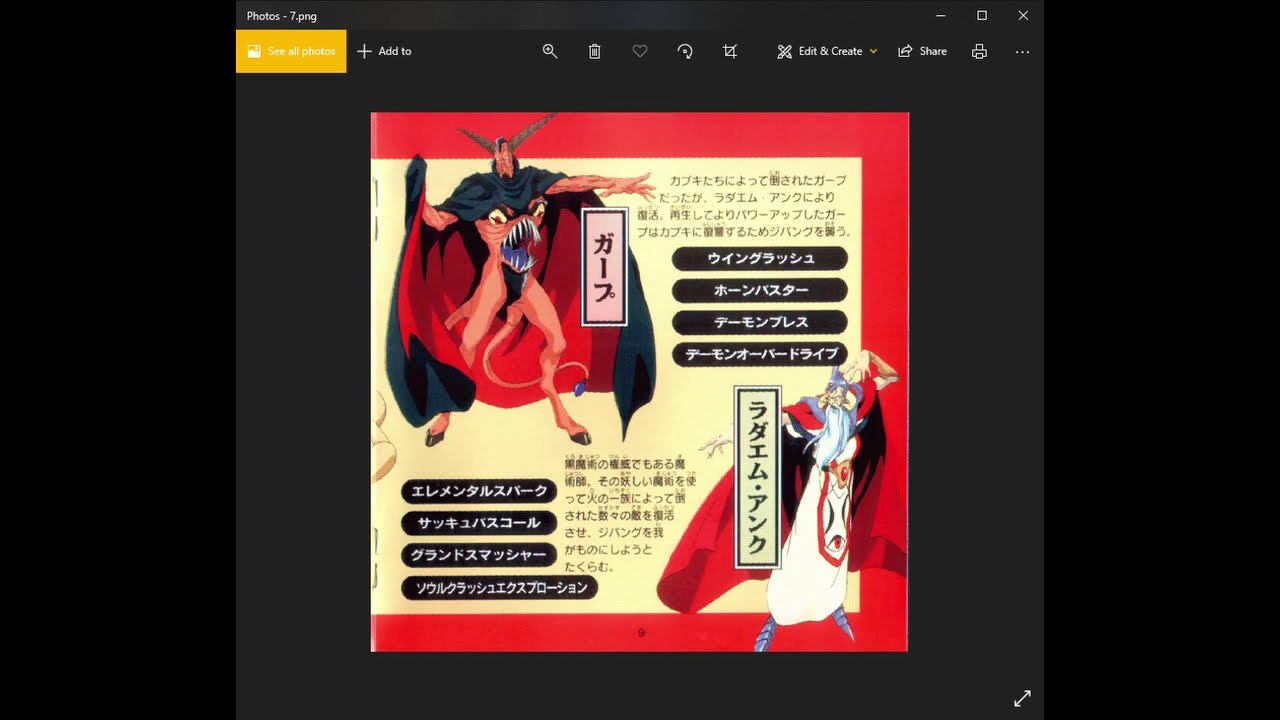Image resolution: width=1280 pixels, height=720 pixels.
Task: Open See all photos gallery
Action: coord(291,51)
